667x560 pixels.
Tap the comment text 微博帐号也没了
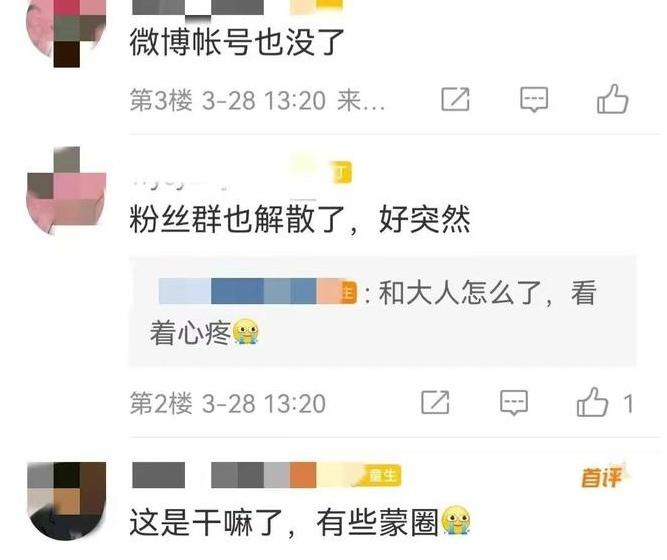pyautogui.click(x=237, y=42)
